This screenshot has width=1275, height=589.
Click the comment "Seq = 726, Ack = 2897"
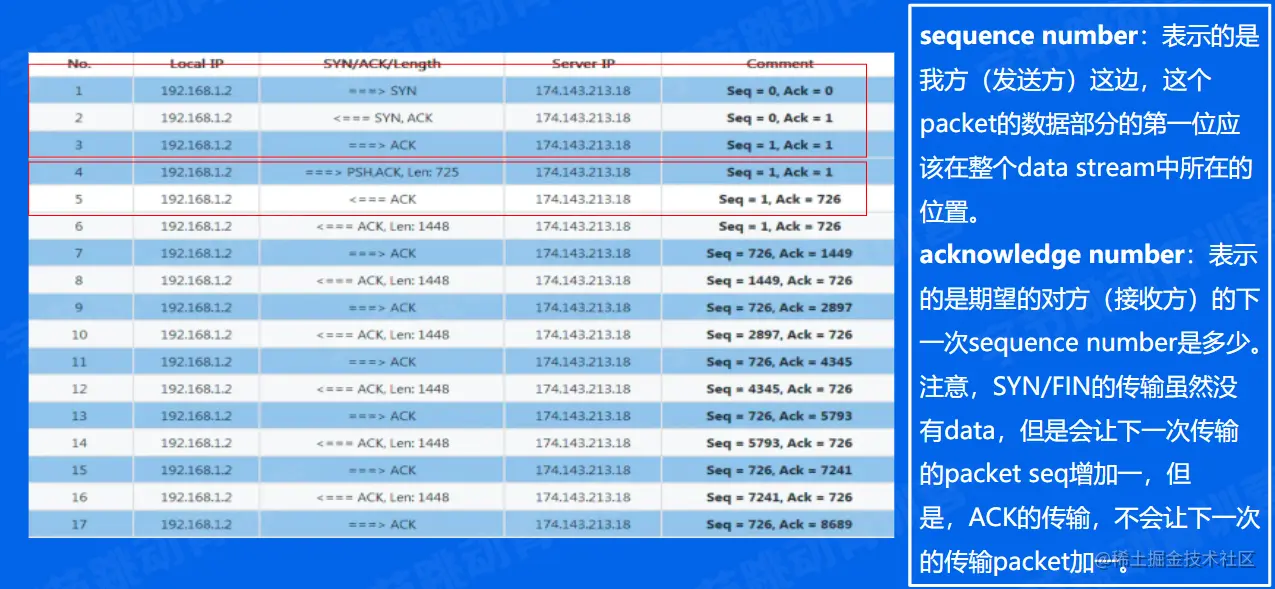(780, 307)
